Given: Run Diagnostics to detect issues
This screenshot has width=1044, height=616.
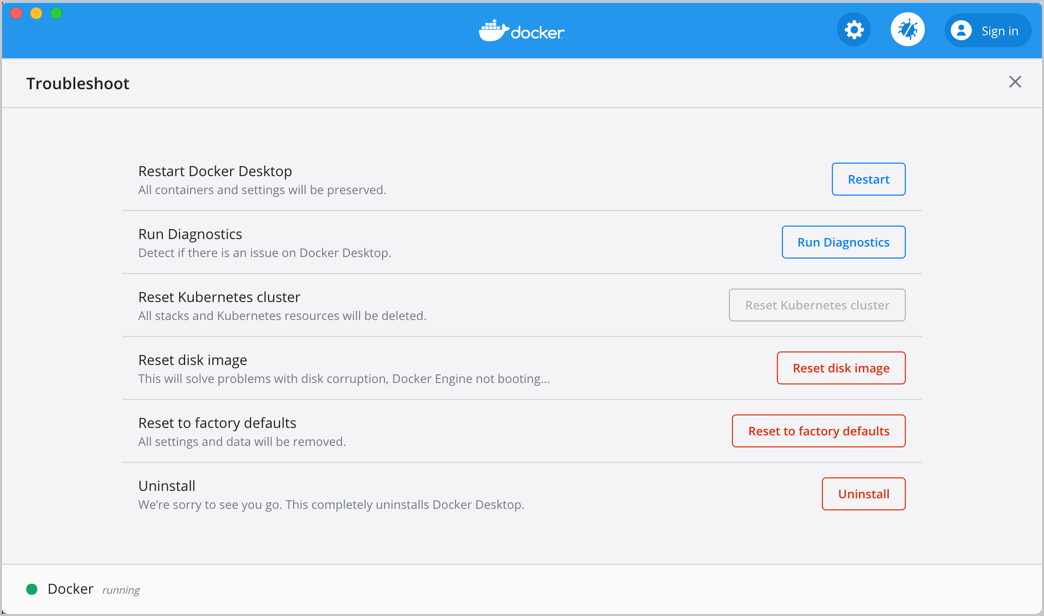Looking at the screenshot, I should coord(843,242).
